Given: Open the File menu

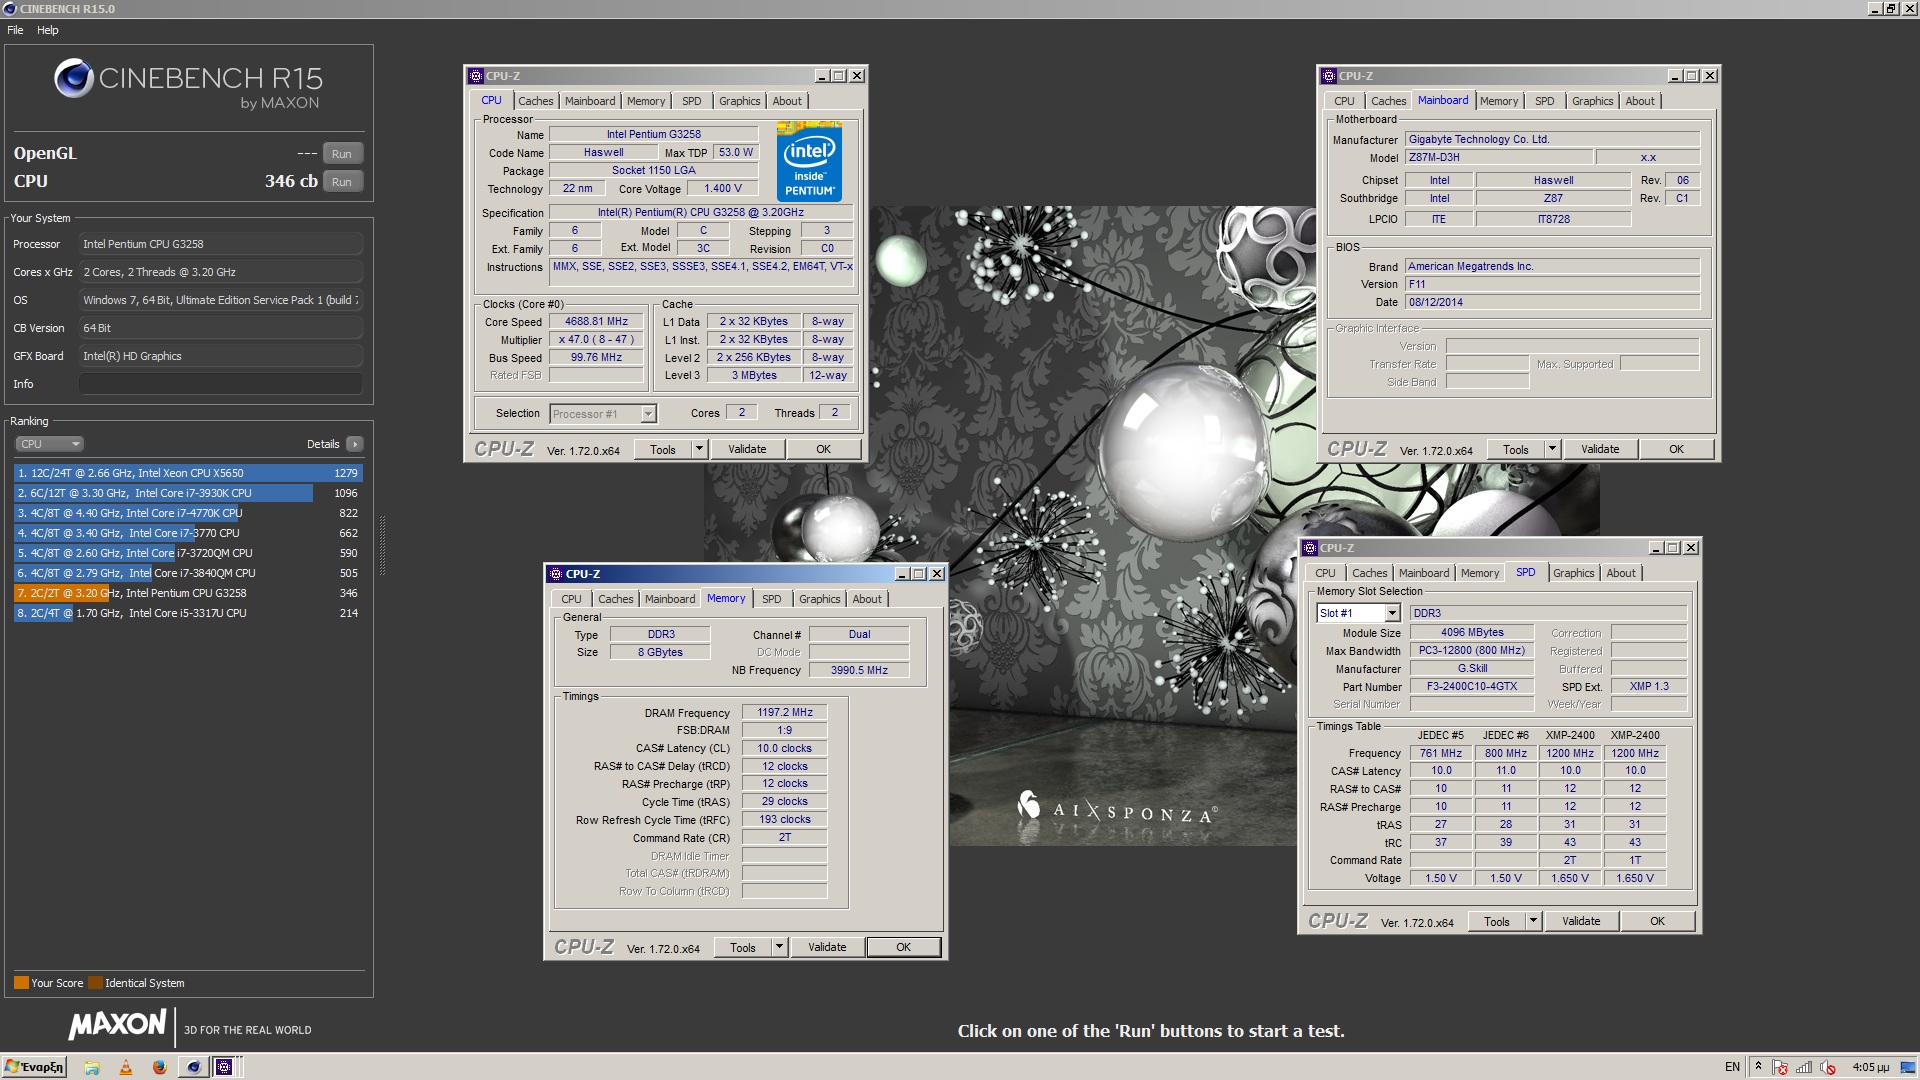Looking at the screenshot, I should click(x=15, y=30).
